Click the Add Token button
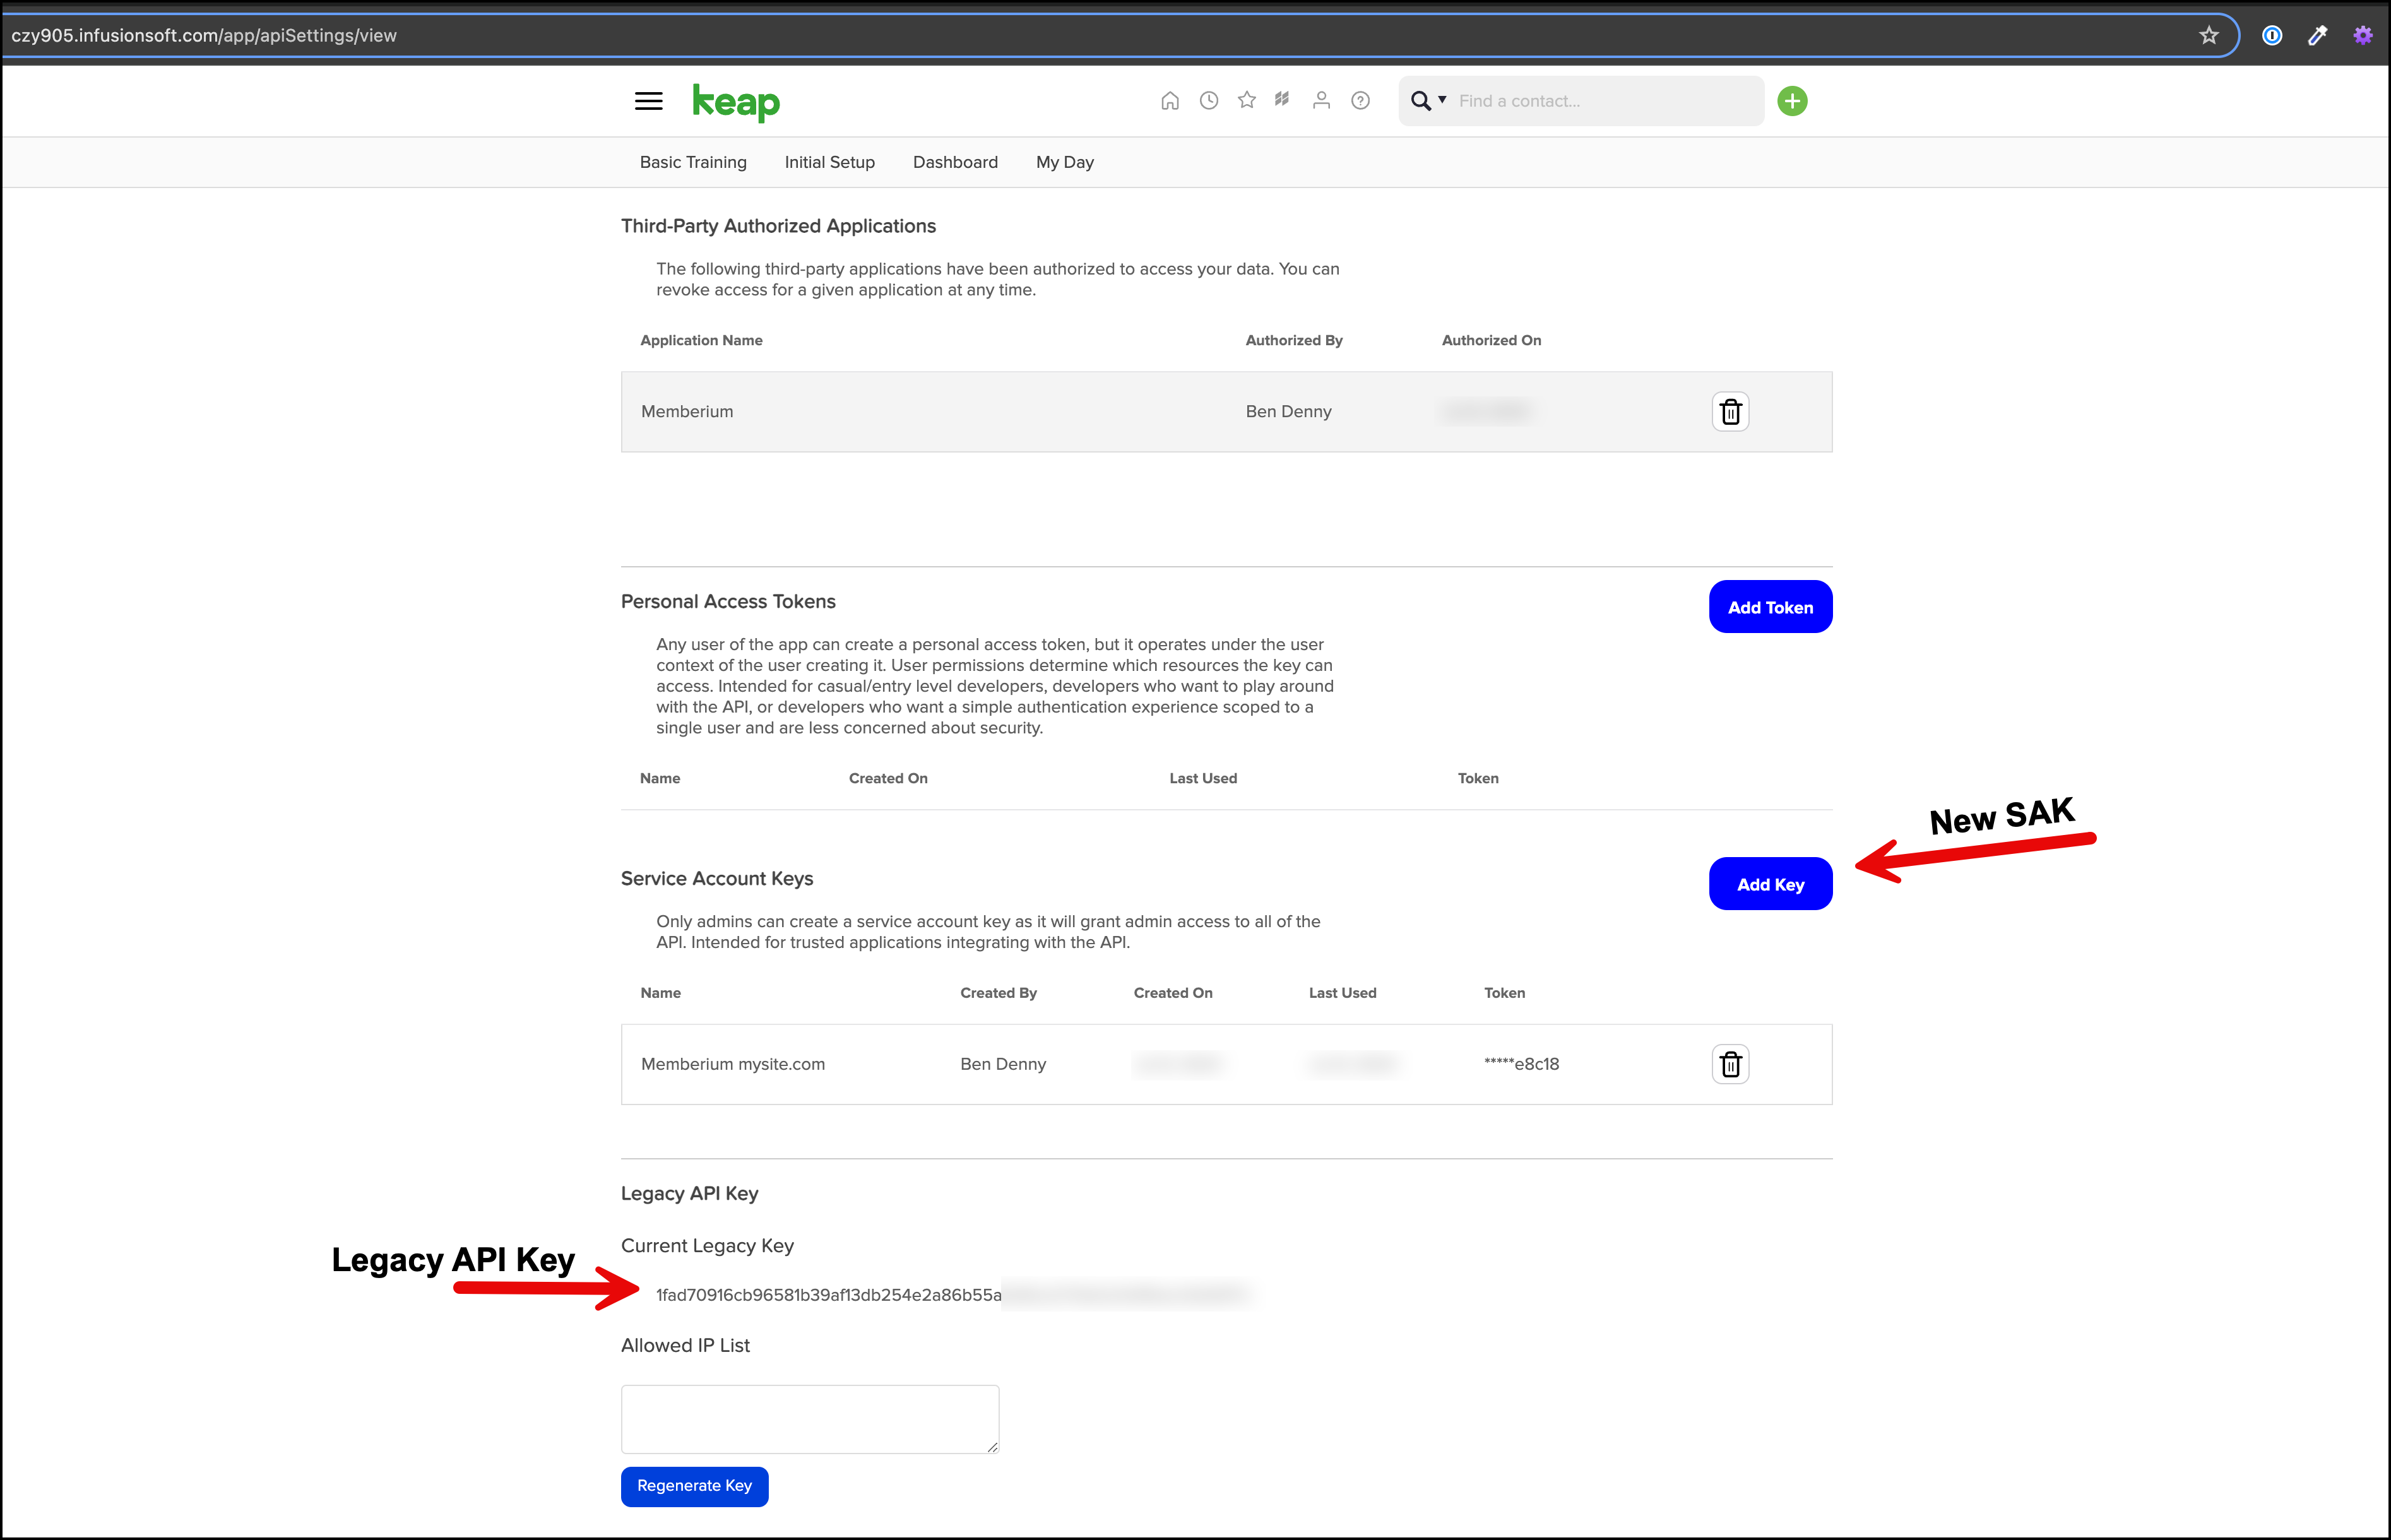The height and width of the screenshot is (1540, 2391). pos(1770,607)
